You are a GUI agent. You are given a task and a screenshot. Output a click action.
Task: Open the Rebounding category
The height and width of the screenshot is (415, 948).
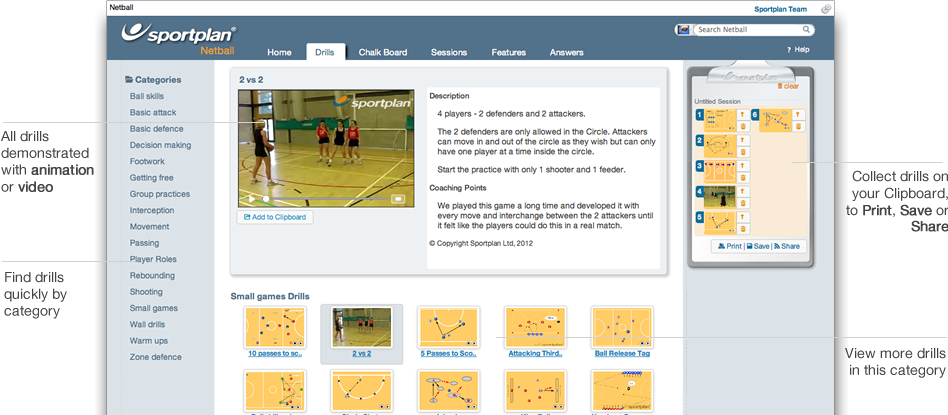point(152,276)
